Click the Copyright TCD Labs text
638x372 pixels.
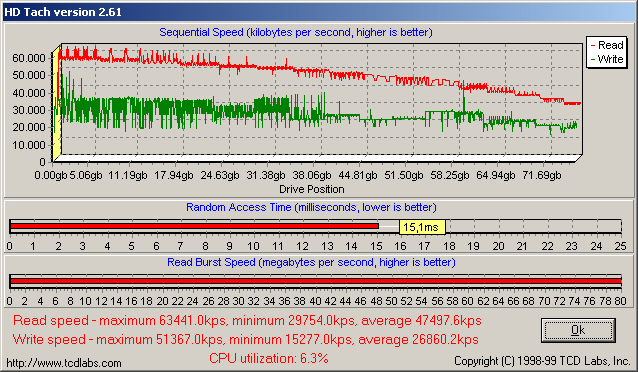point(542,361)
